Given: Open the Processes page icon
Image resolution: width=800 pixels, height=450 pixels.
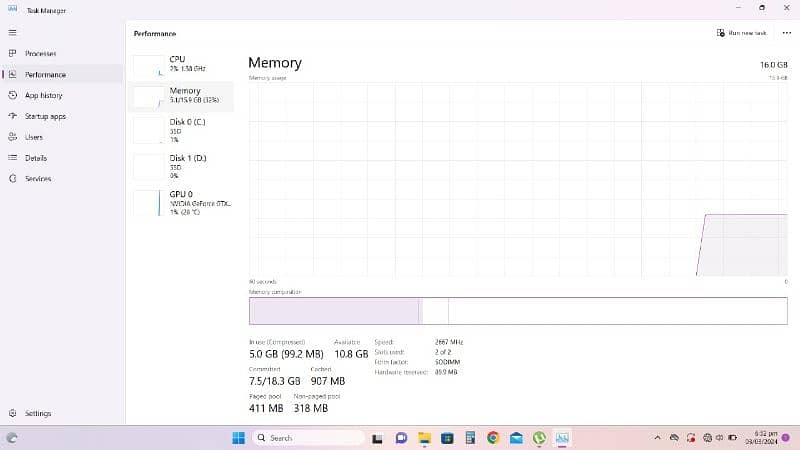Looking at the screenshot, I should click(x=12, y=53).
